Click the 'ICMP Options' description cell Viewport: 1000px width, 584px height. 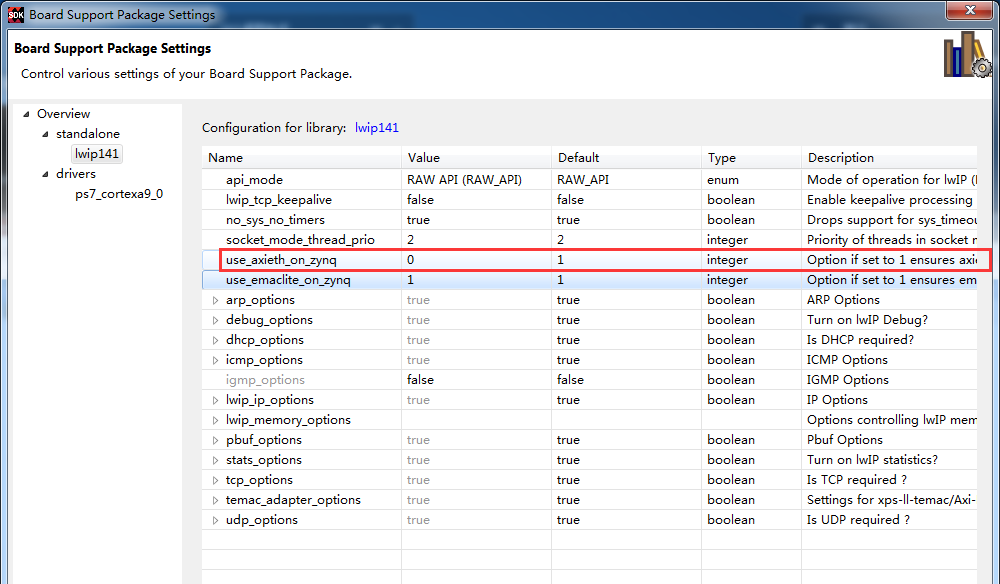point(847,360)
